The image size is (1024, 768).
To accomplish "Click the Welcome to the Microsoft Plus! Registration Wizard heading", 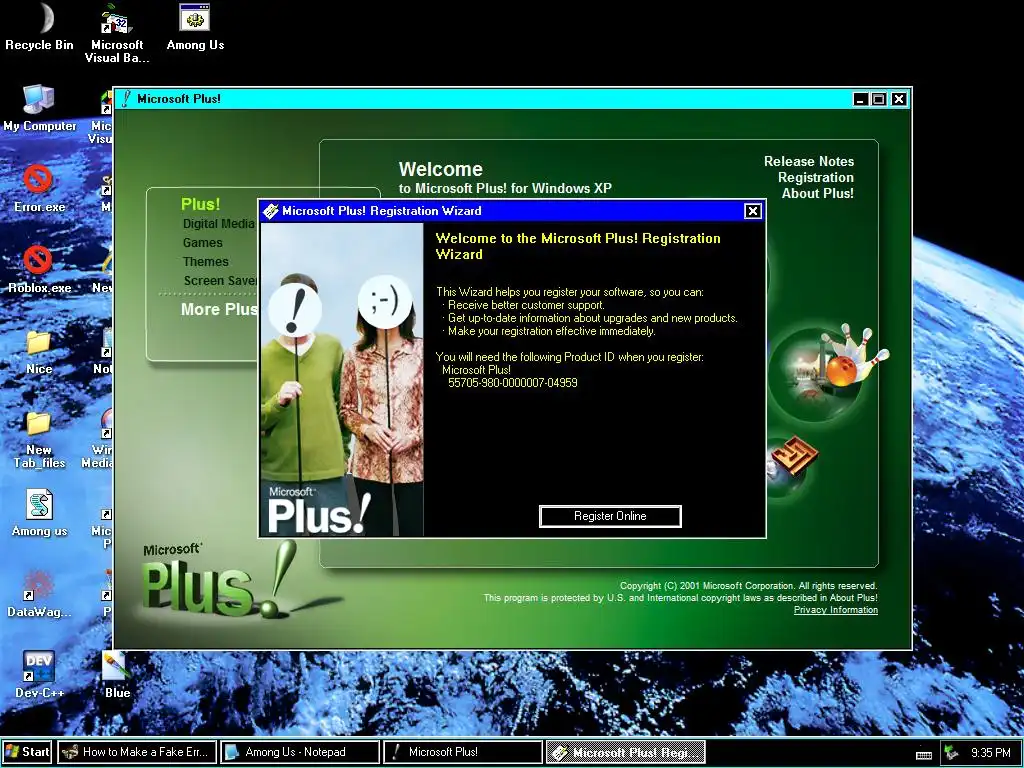I will click(x=578, y=246).
